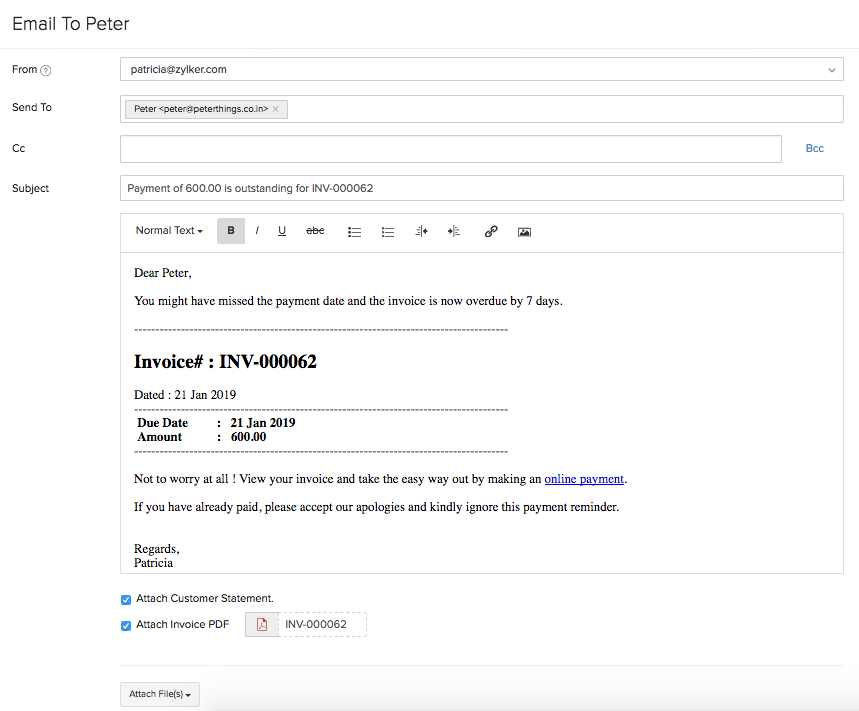Show the Bcc field
The image size is (859, 711).
(x=814, y=147)
